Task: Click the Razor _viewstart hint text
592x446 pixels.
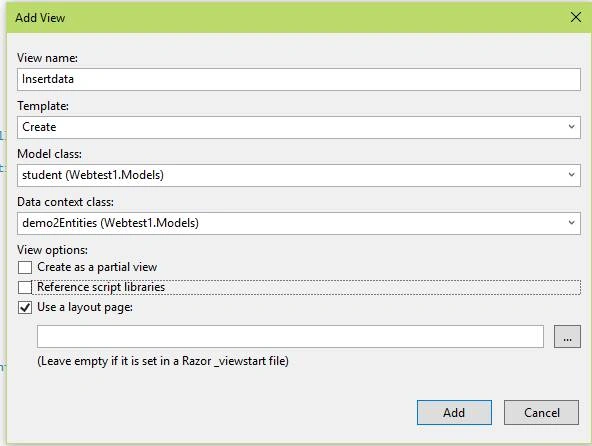Action: pos(163,361)
